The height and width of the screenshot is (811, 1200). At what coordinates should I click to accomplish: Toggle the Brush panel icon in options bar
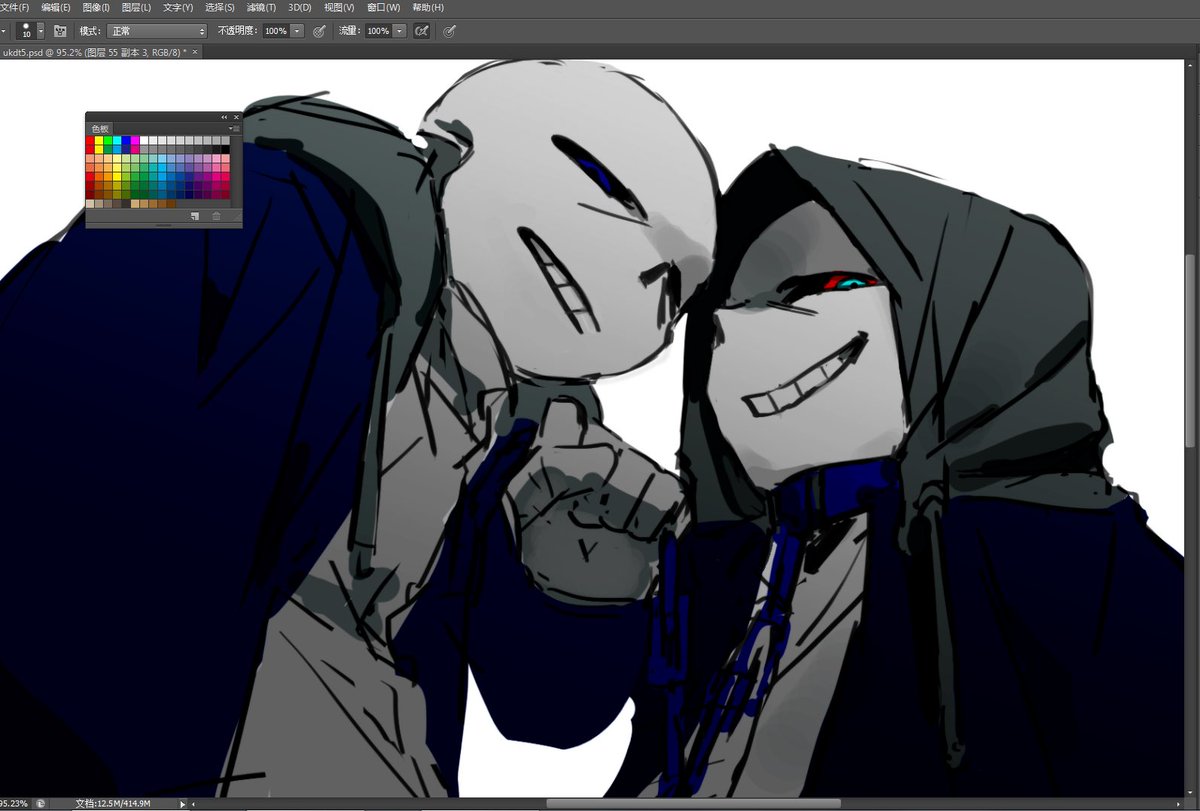click(60, 31)
